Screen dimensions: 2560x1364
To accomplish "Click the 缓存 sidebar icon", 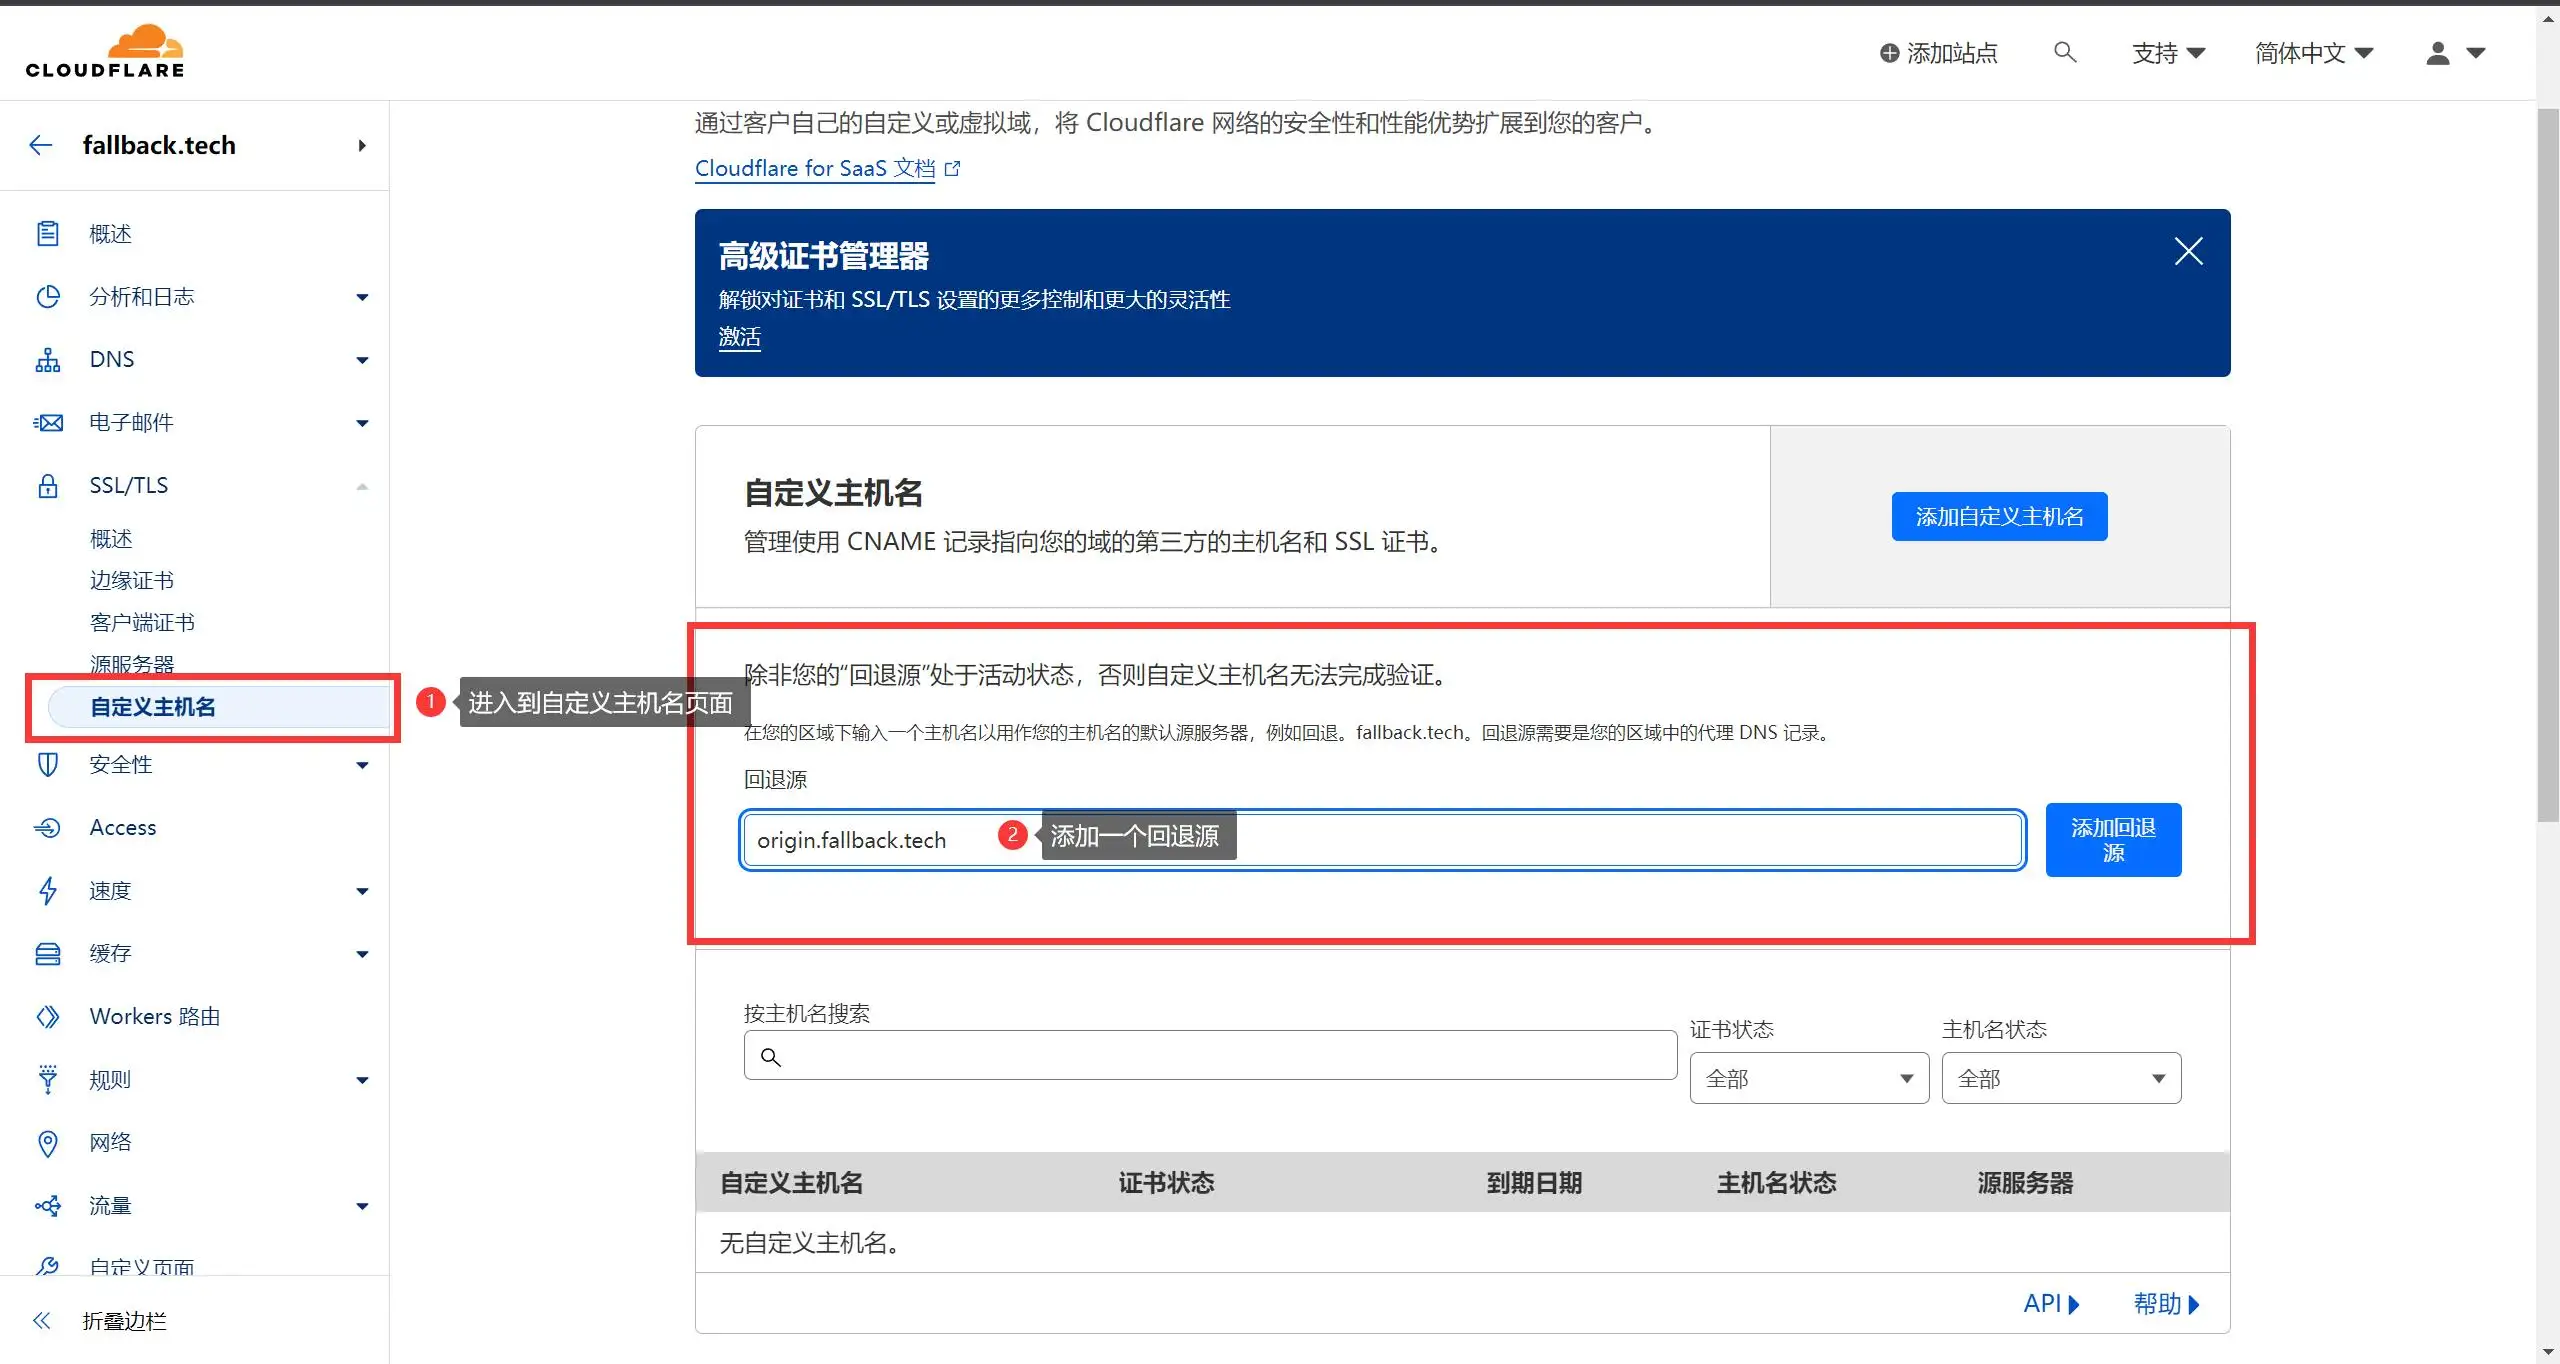I will 48,953.
